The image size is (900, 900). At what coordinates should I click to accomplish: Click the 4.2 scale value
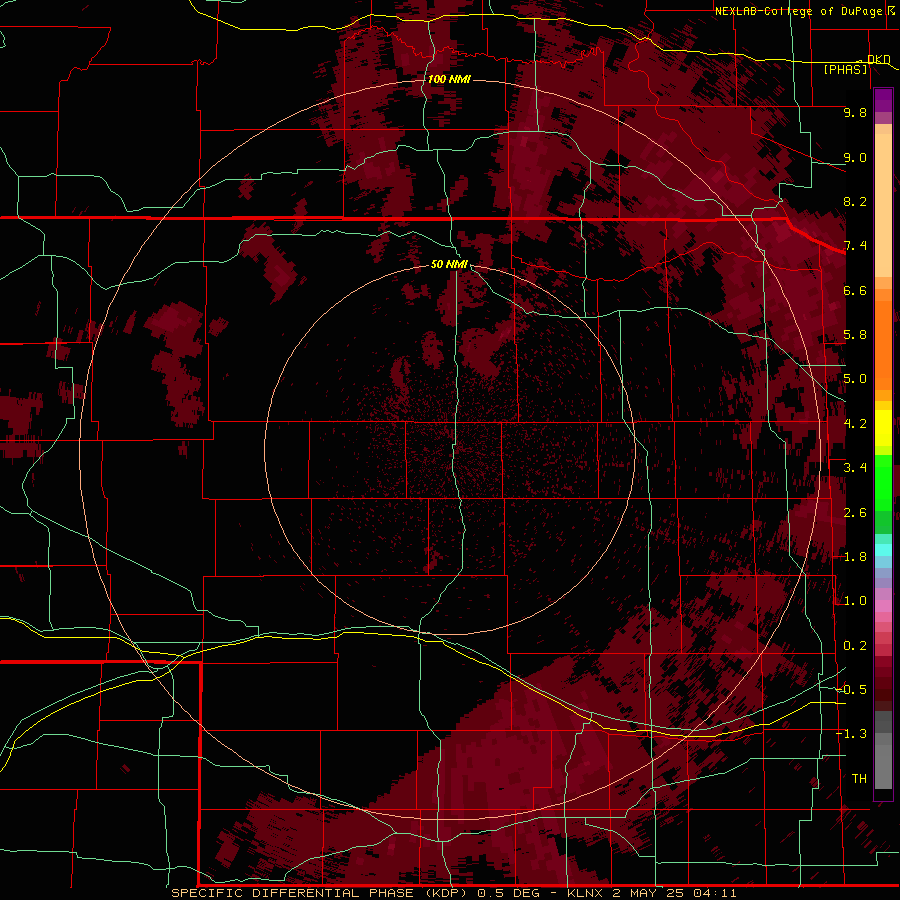[855, 424]
